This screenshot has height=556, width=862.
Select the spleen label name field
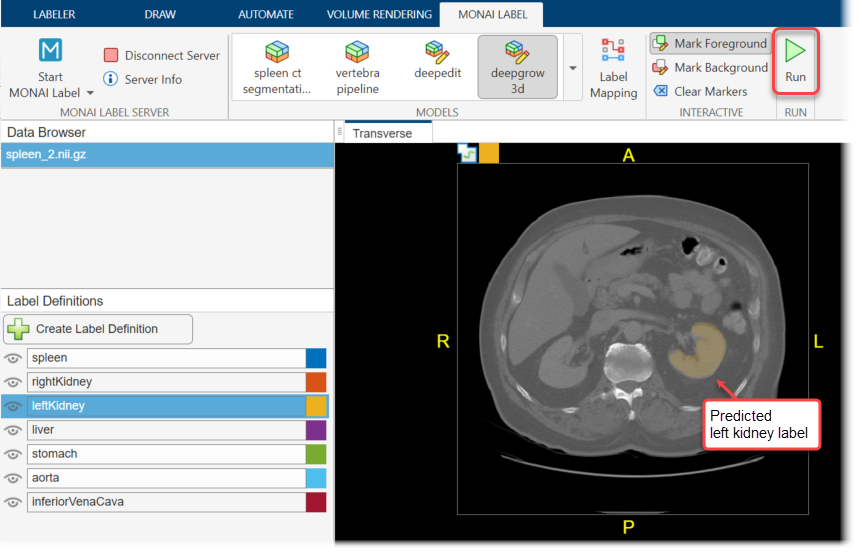click(x=167, y=358)
